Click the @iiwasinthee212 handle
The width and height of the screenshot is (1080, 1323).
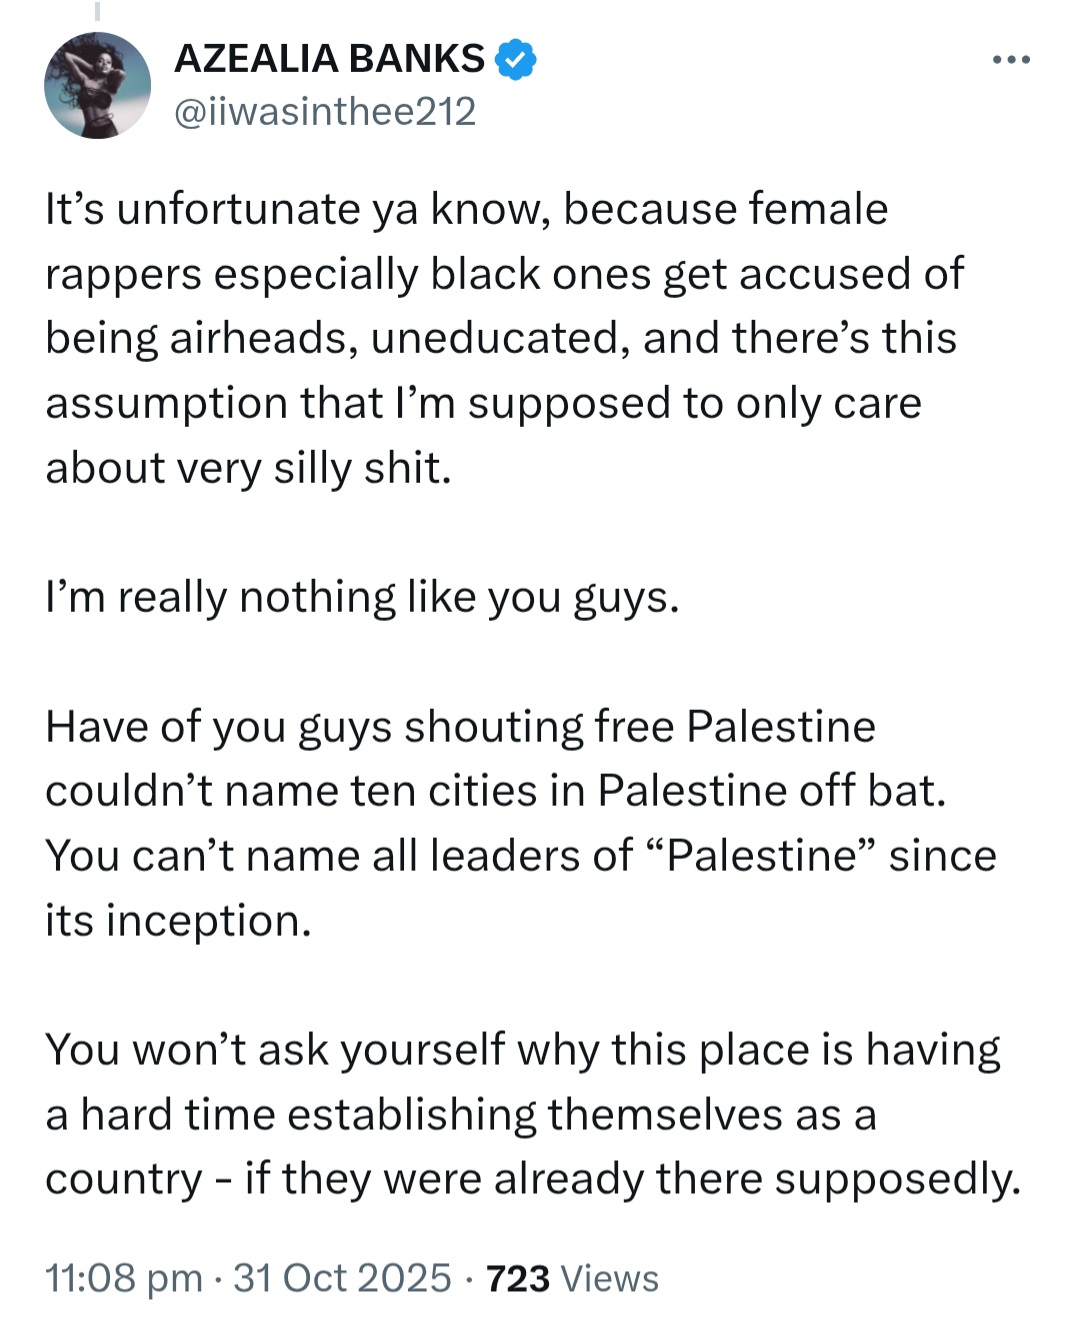tap(325, 112)
